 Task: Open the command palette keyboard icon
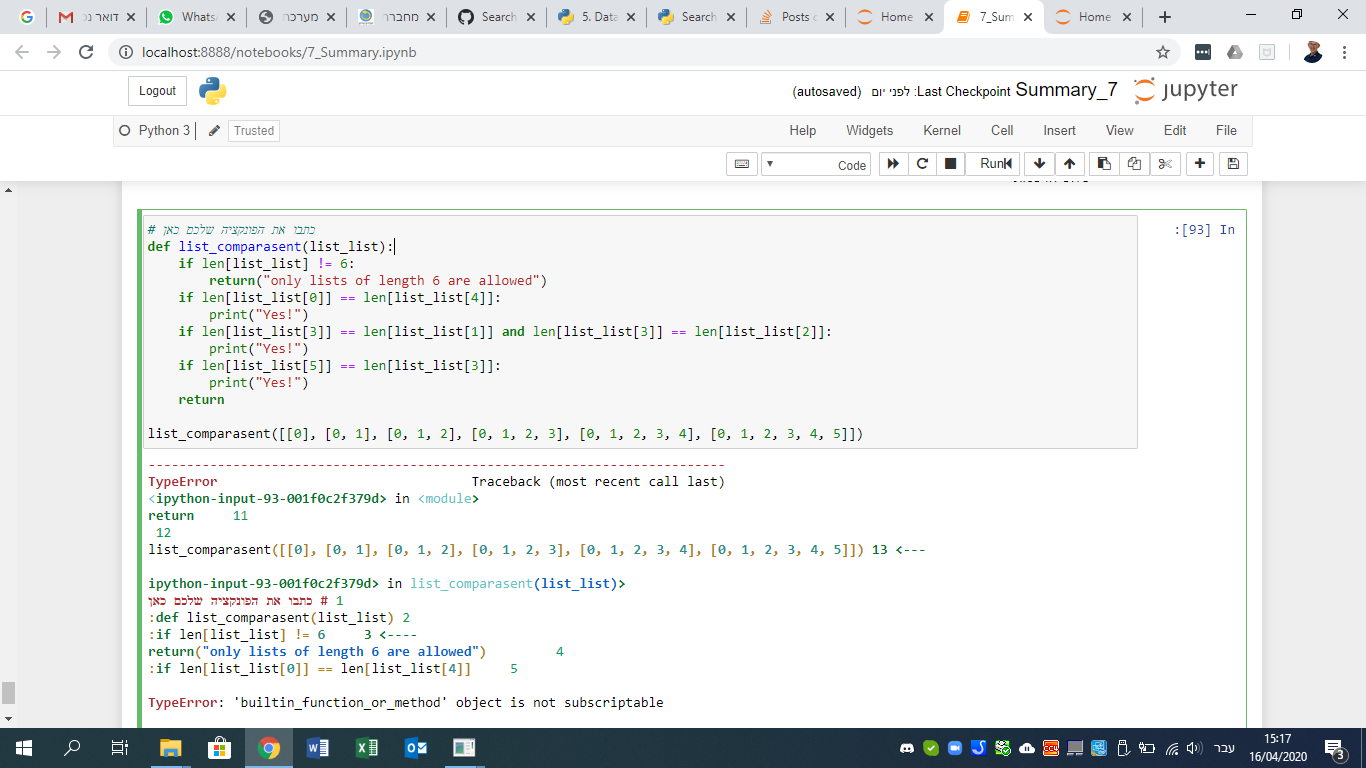742,164
